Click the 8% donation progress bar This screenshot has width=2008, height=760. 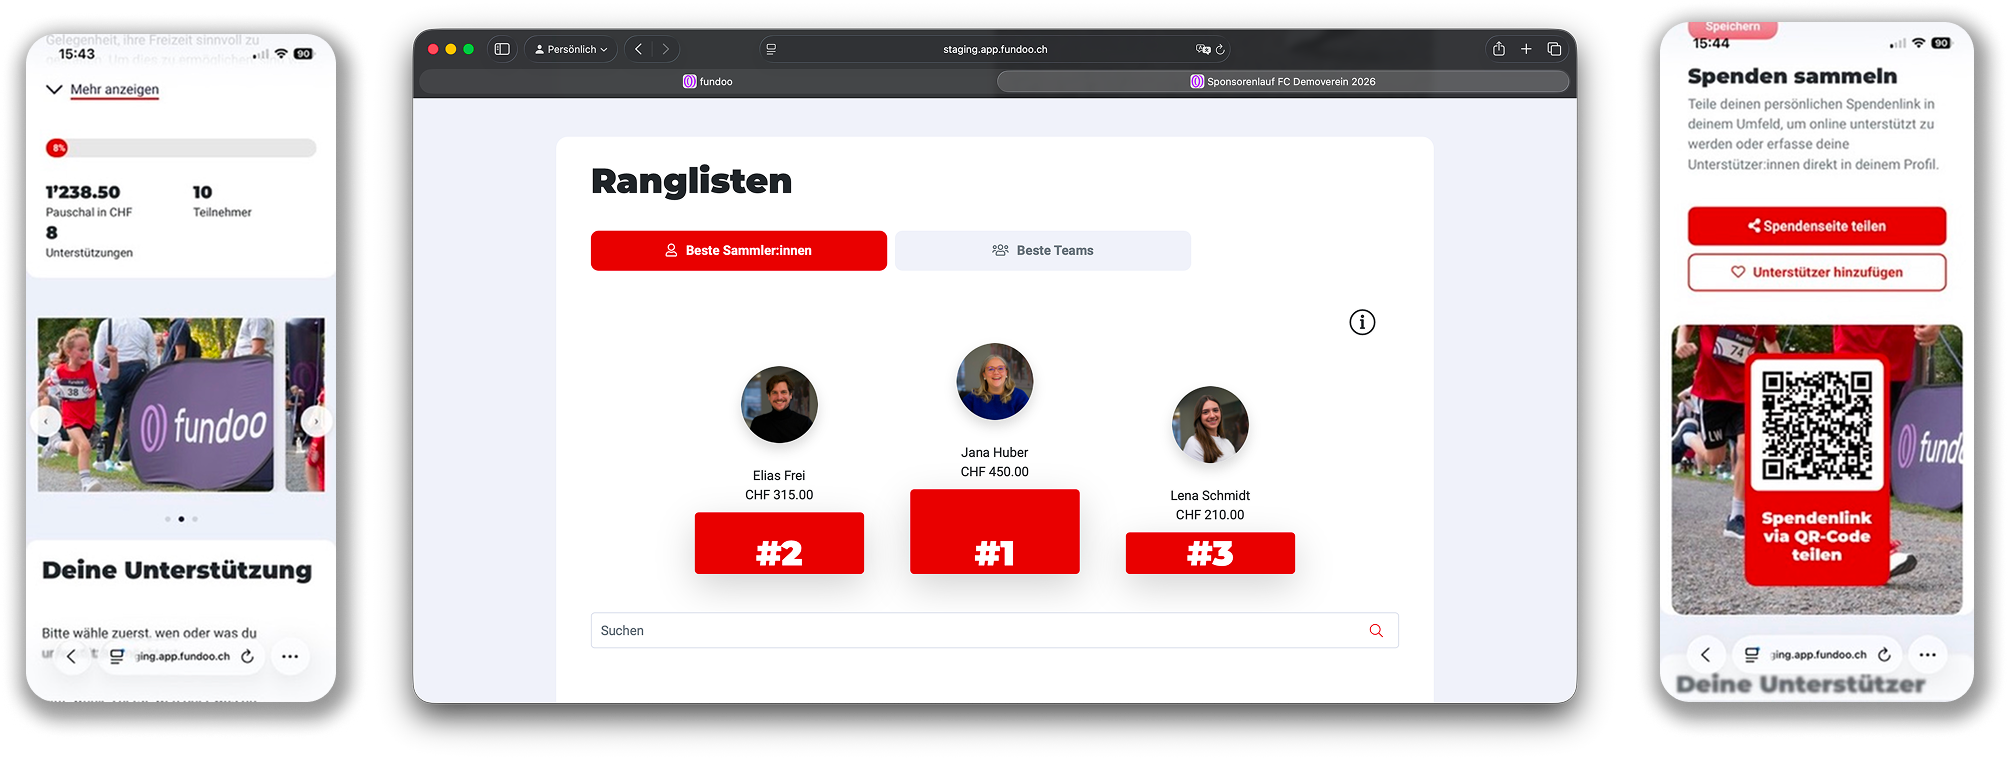click(181, 148)
